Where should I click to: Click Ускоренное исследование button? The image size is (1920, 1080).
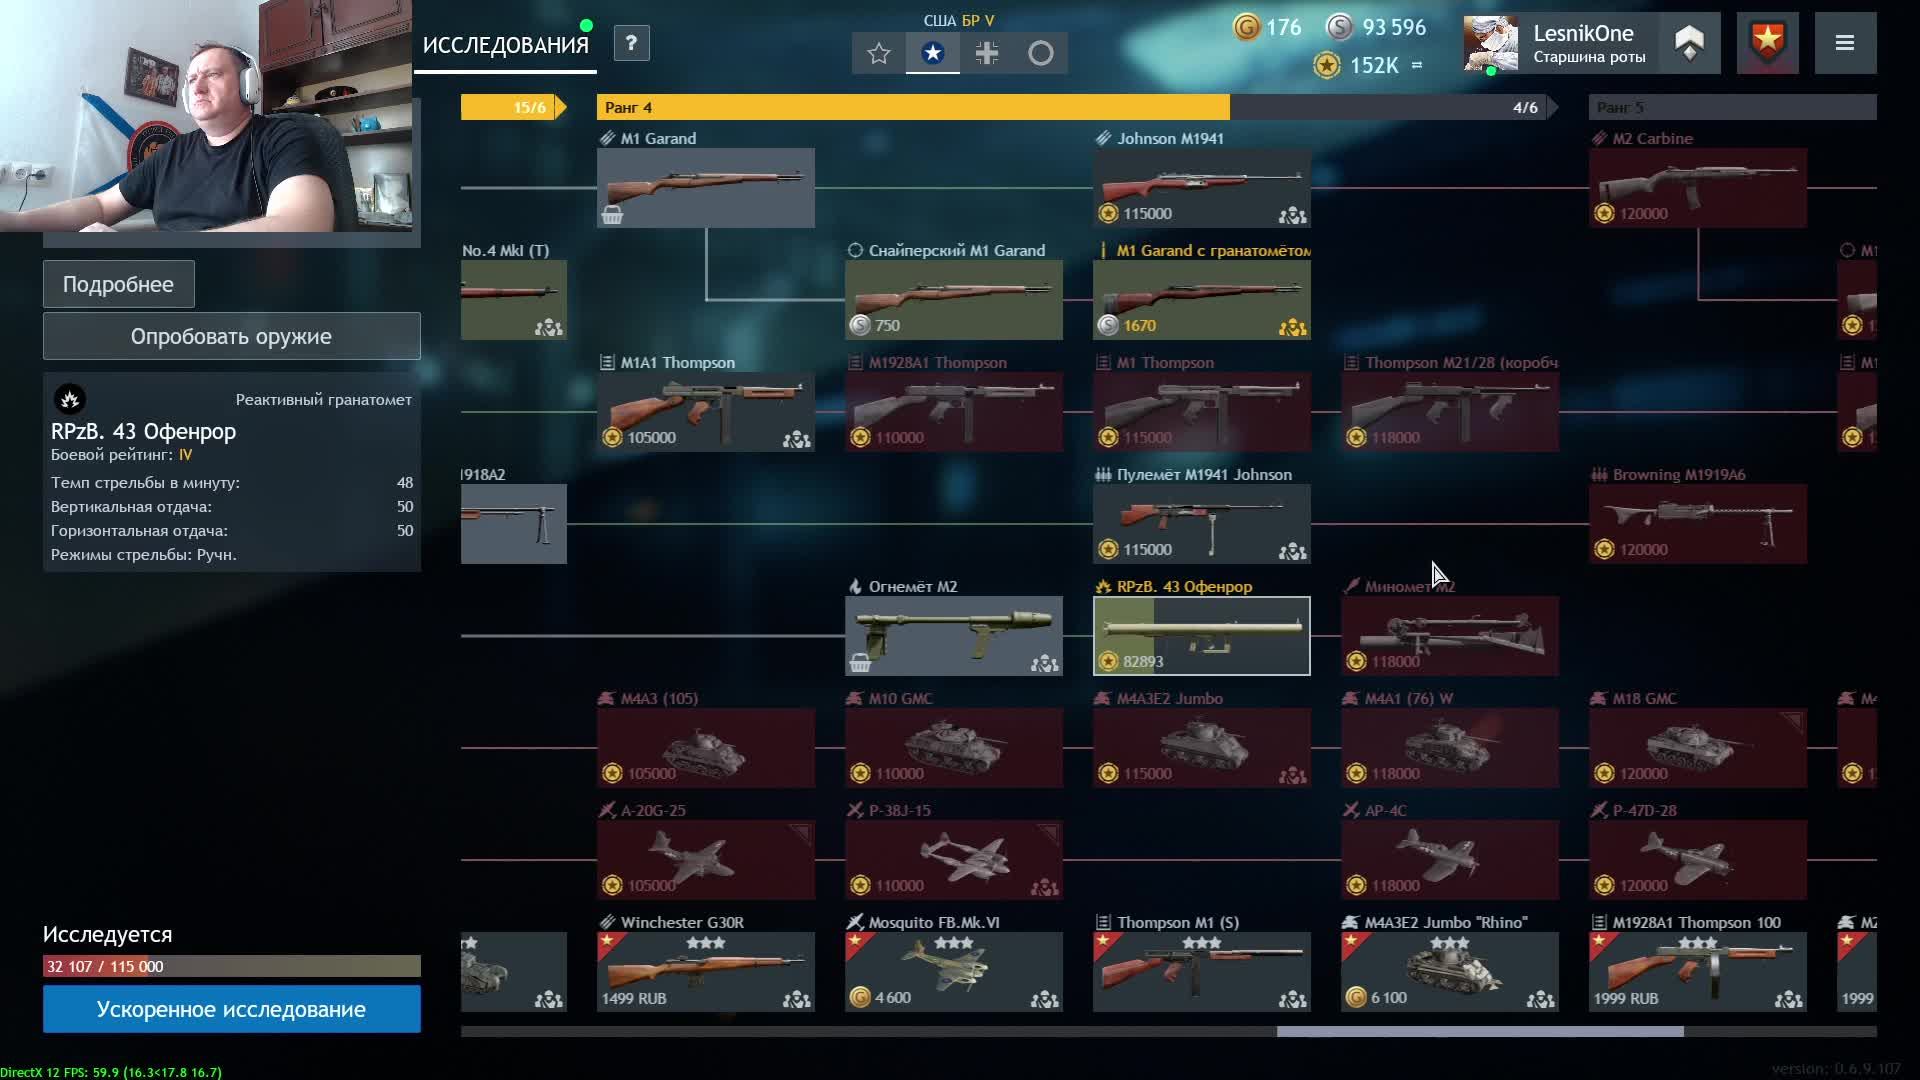[231, 1009]
